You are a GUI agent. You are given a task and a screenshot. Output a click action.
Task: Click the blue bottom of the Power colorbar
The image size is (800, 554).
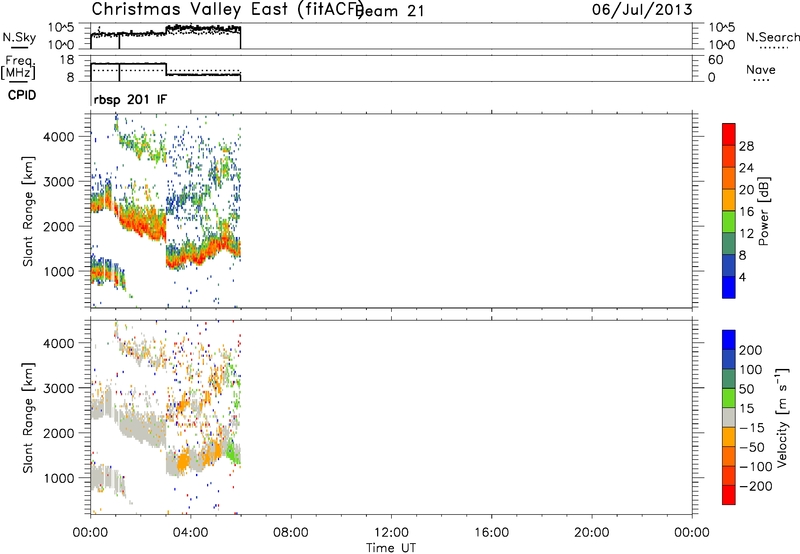[729, 287]
